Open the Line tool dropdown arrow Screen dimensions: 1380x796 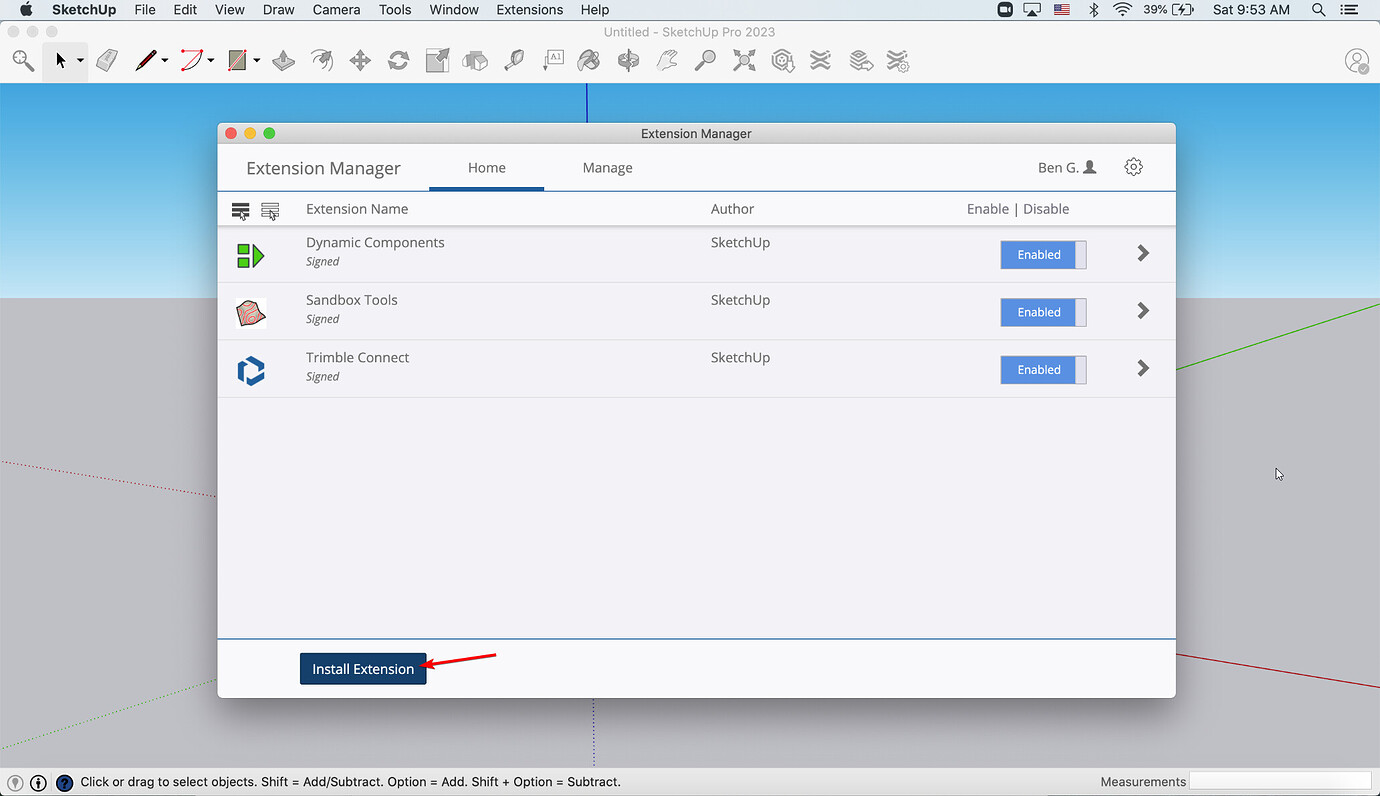tap(166, 61)
